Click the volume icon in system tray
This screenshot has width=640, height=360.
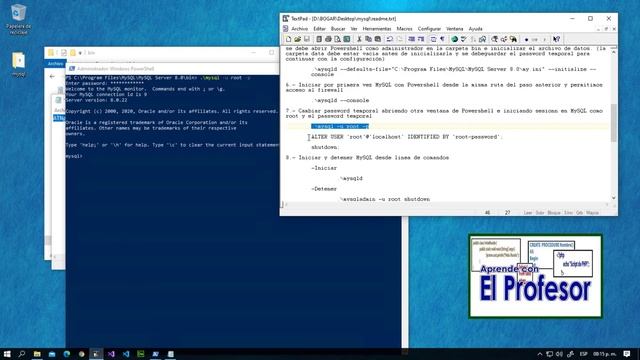click(559, 354)
